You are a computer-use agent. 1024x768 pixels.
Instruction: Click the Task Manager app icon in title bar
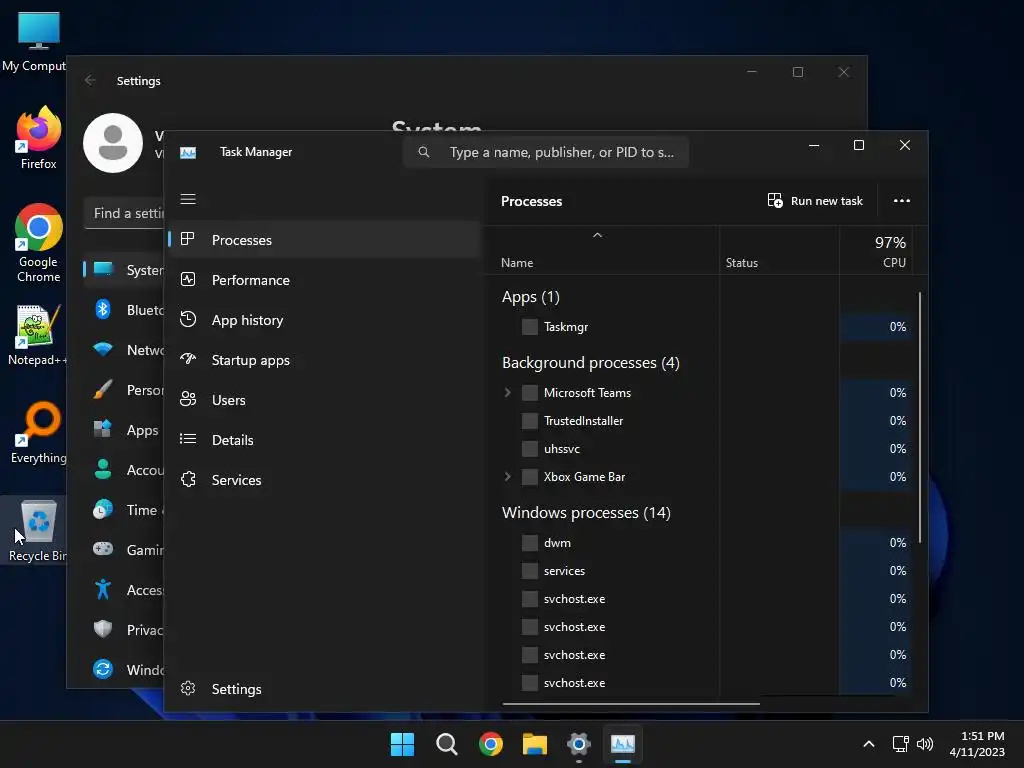click(188, 152)
